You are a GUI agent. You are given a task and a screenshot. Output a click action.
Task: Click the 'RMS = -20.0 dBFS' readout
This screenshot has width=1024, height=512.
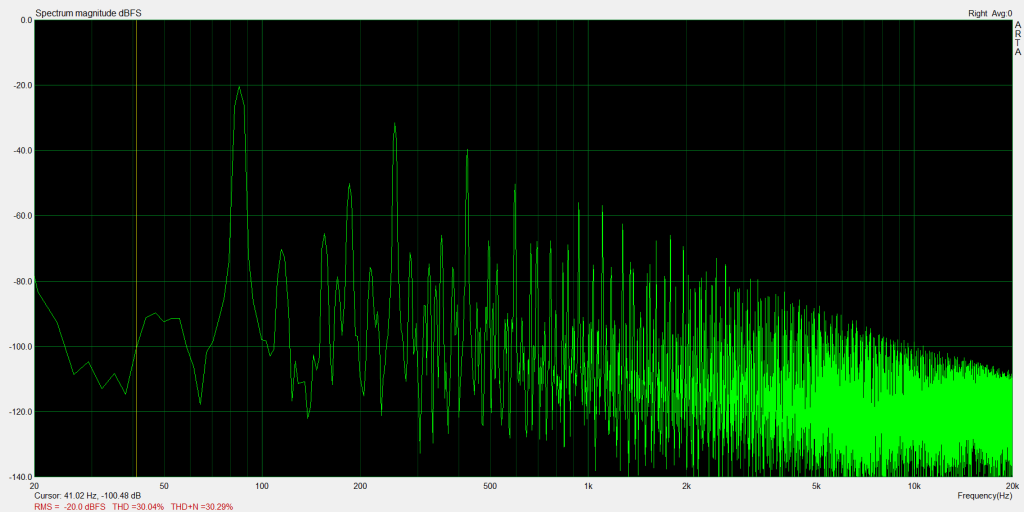point(71,507)
